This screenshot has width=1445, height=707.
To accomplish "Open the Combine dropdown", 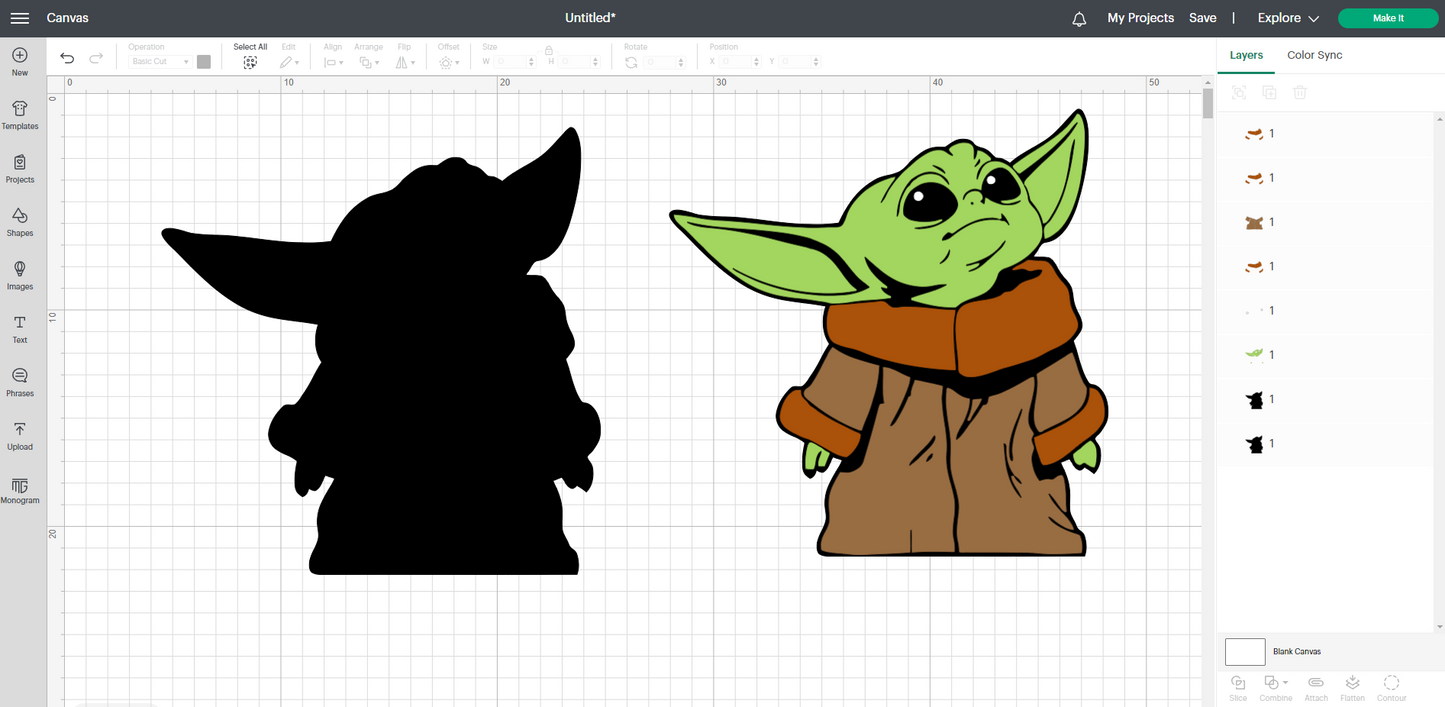I will [1275, 684].
